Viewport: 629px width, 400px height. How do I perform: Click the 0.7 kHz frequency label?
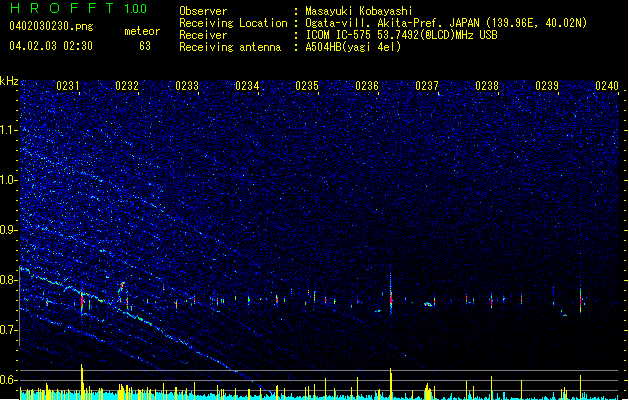(9, 330)
